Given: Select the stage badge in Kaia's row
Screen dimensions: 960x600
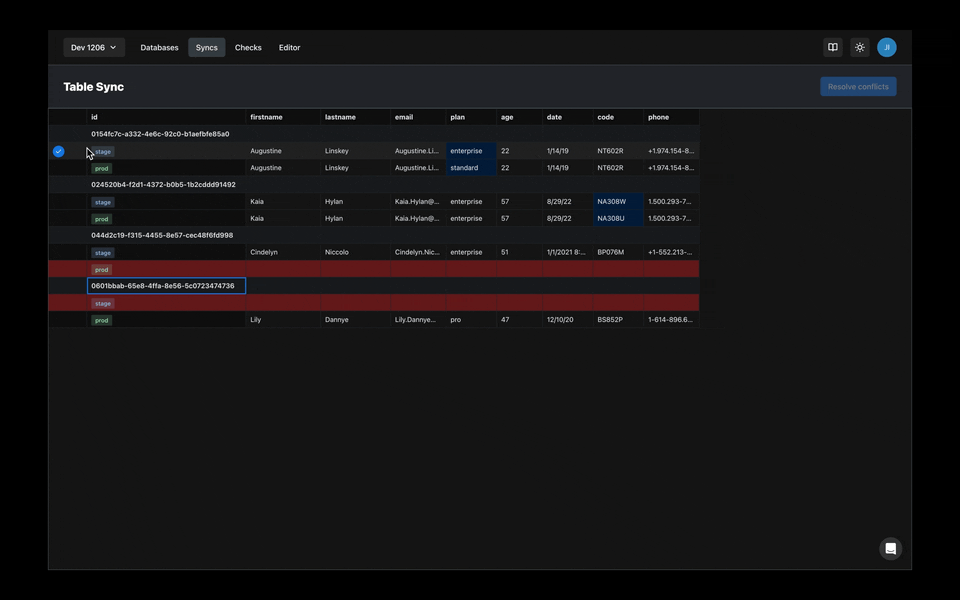Looking at the screenshot, I should pyautogui.click(x=102, y=202).
